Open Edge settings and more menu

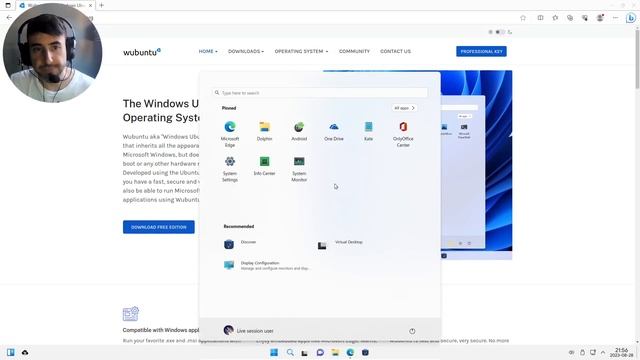click(615, 18)
